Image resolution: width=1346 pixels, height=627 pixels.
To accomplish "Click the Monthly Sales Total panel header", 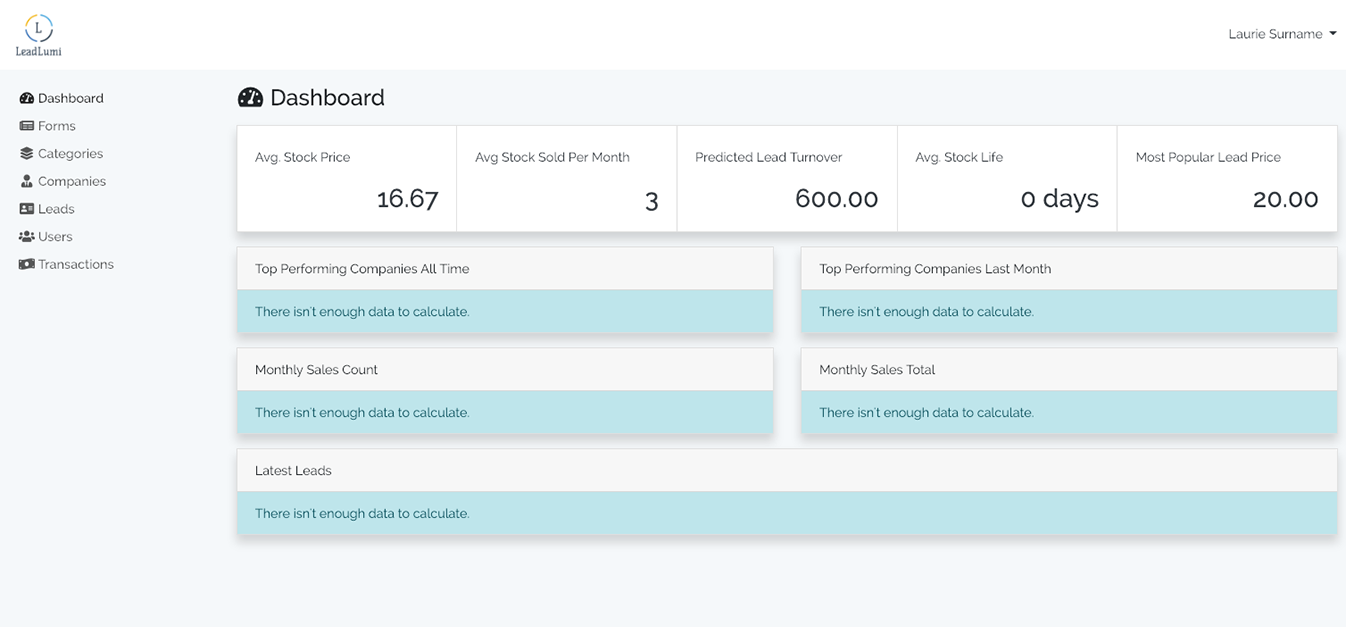I will [1069, 369].
